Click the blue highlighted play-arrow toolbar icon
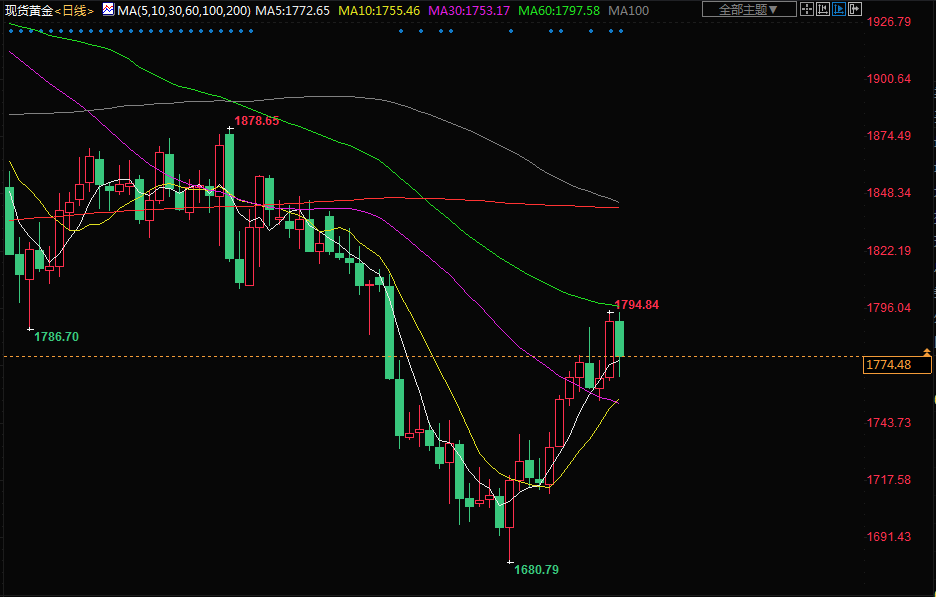 tap(839, 10)
